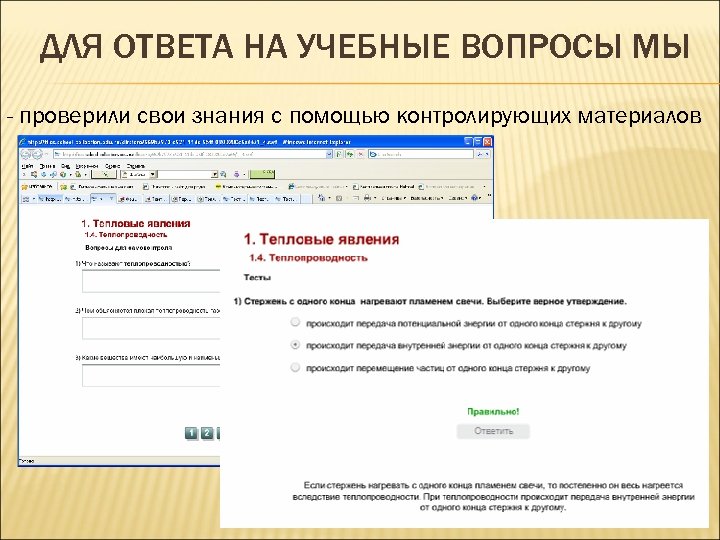Click the answer field under question 1
This screenshot has width=720, height=540.
pos(151,281)
